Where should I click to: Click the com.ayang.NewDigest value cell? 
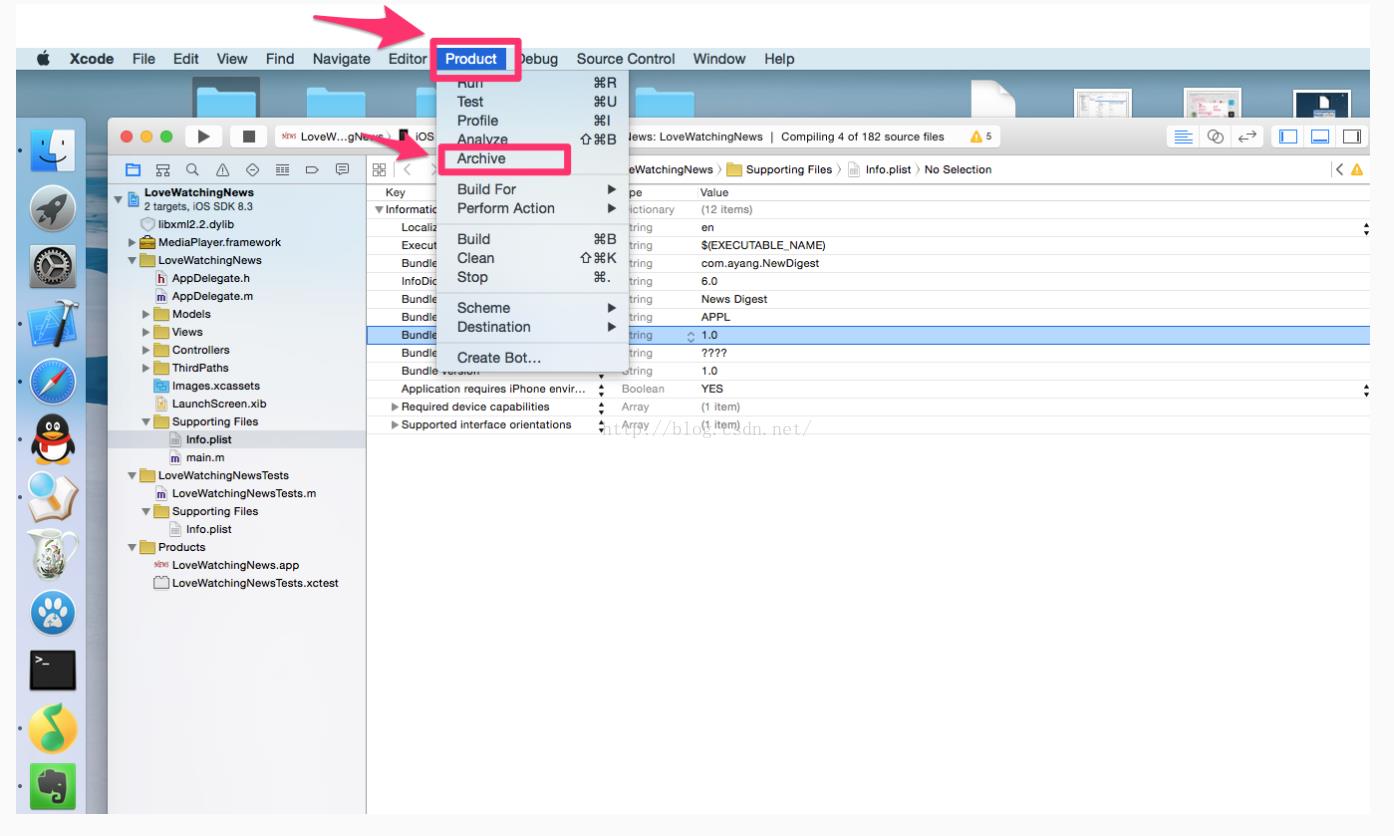point(760,264)
